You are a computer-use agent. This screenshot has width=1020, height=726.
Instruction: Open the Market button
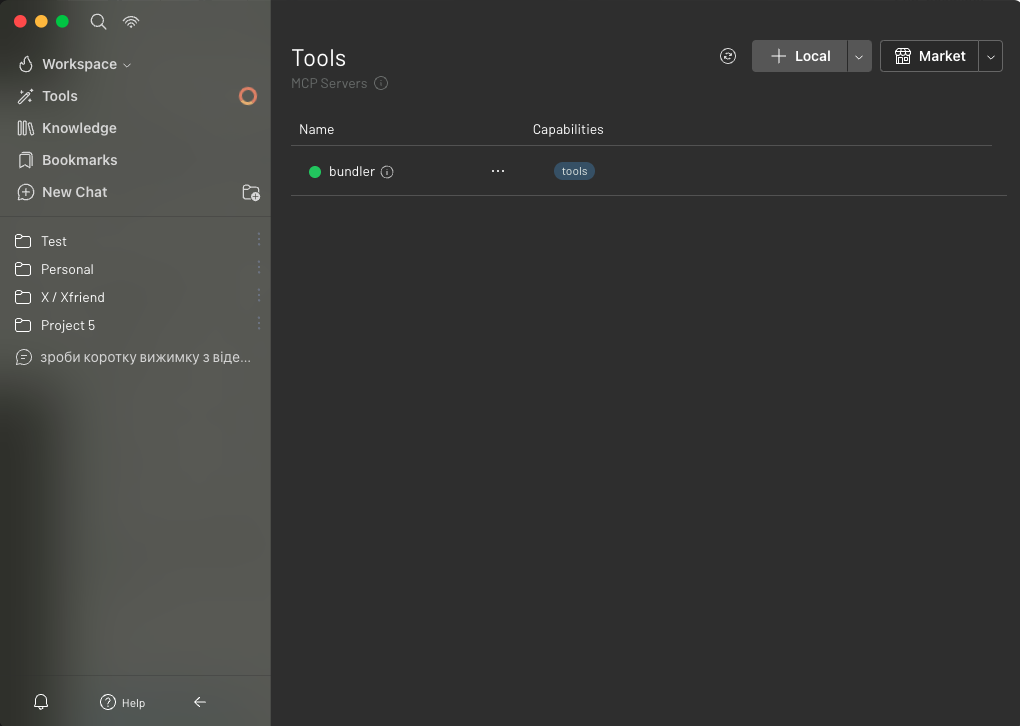tap(929, 56)
